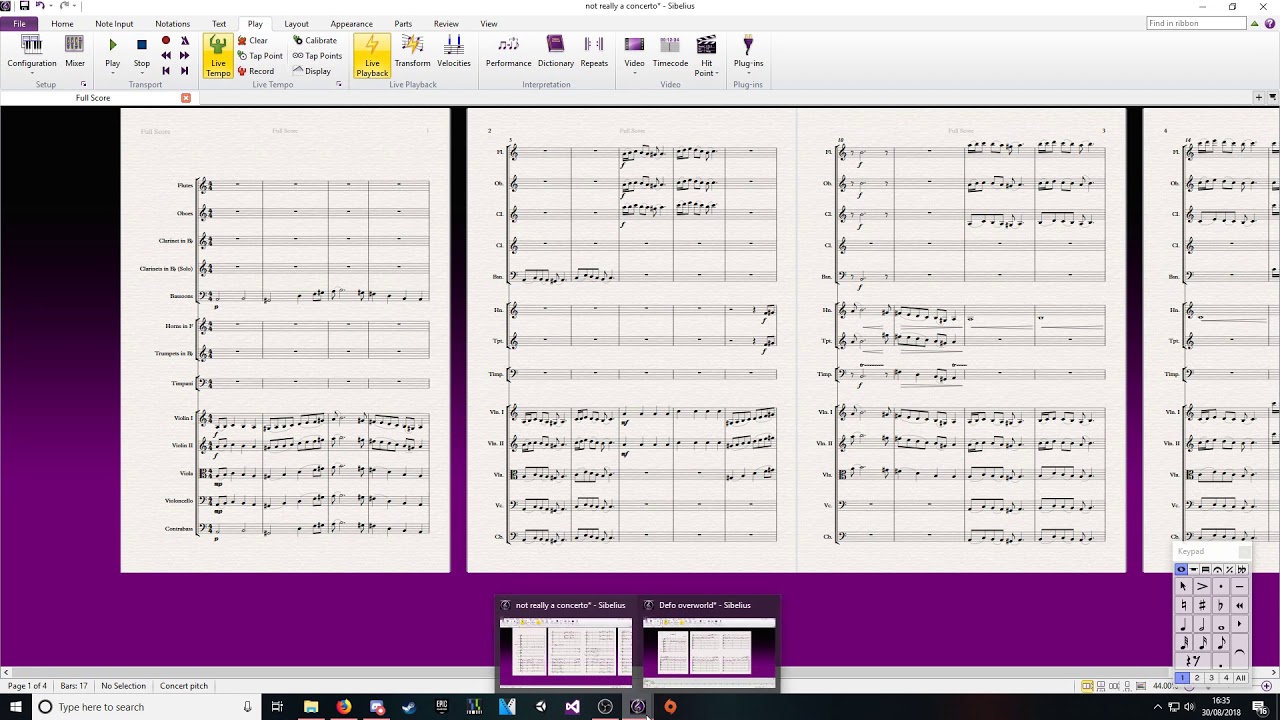Click the Save icon in title bar
Screen dimensions: 1280x720
pos(23,6)
